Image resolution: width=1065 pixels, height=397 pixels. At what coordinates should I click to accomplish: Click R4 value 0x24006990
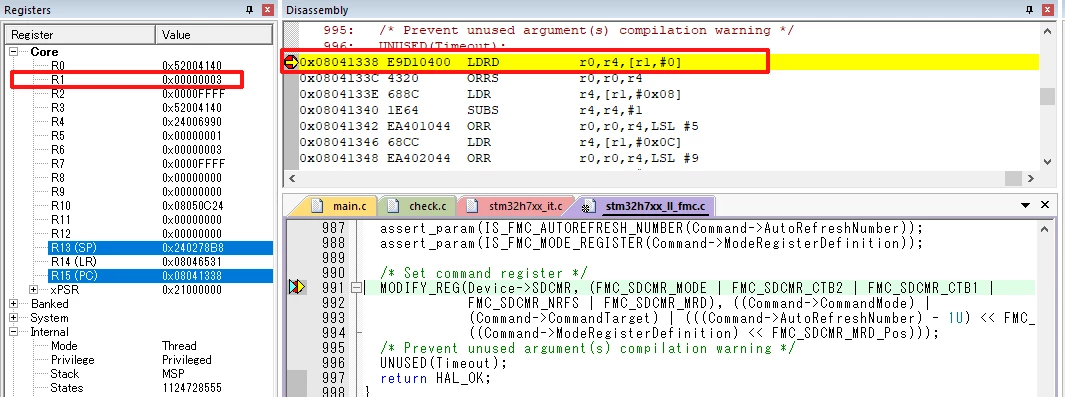coord(192,122)
